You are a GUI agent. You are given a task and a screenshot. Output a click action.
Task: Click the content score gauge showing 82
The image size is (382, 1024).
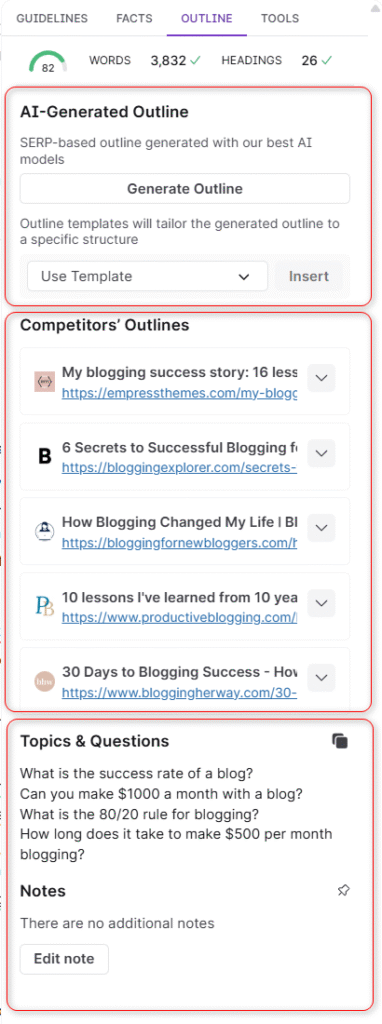click(x=48, y=61)
